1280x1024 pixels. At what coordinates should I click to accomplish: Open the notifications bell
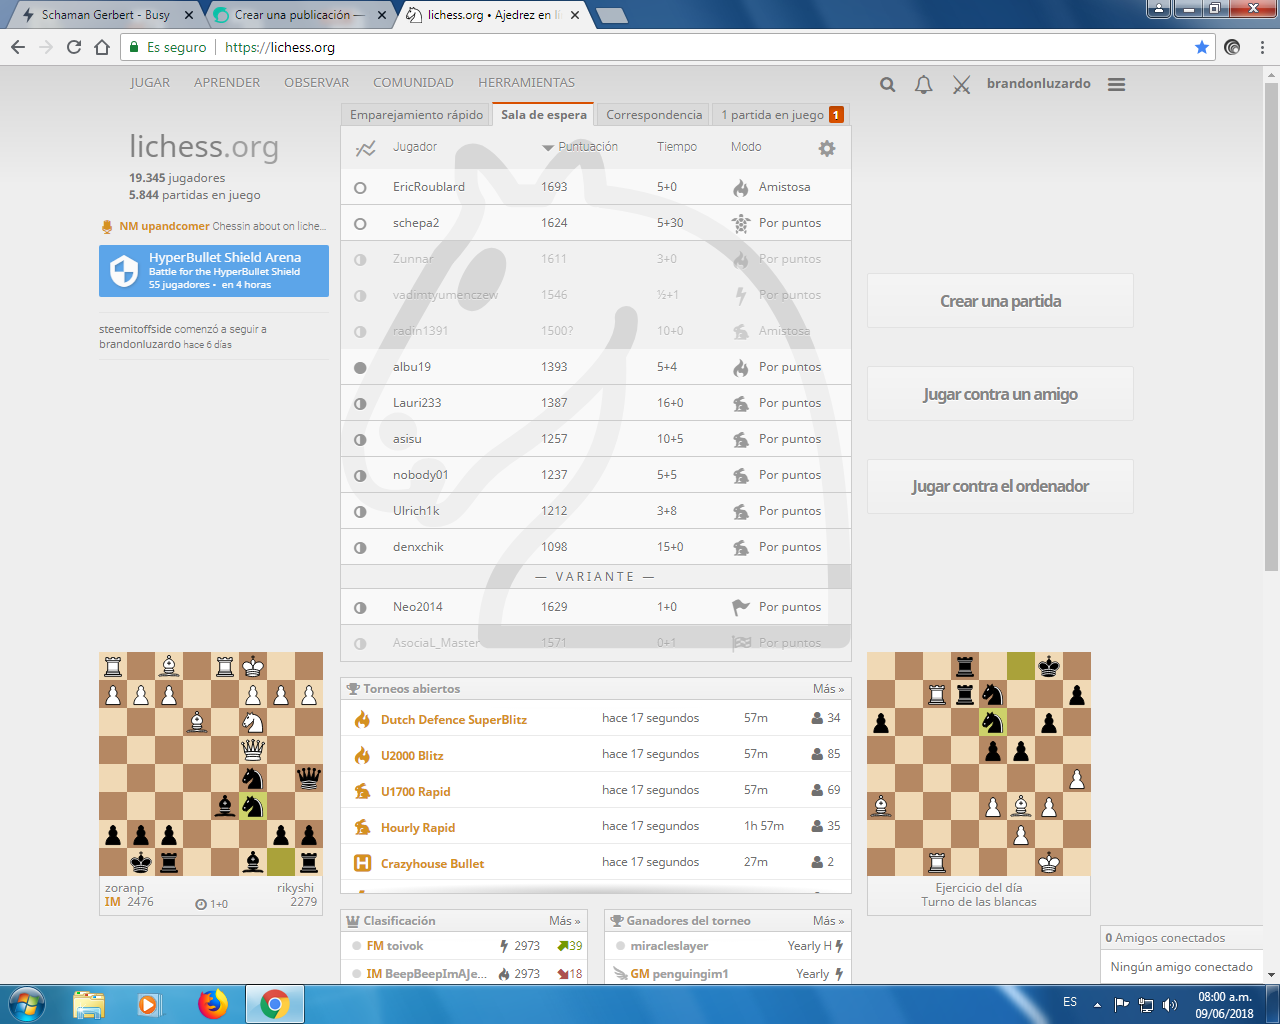tap(924, 84)
